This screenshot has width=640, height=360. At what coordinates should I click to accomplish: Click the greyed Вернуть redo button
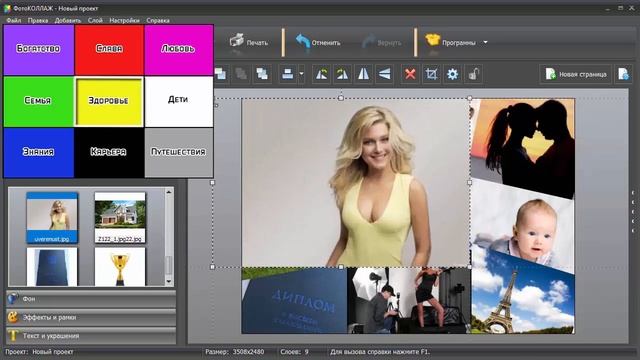[382, 42]
